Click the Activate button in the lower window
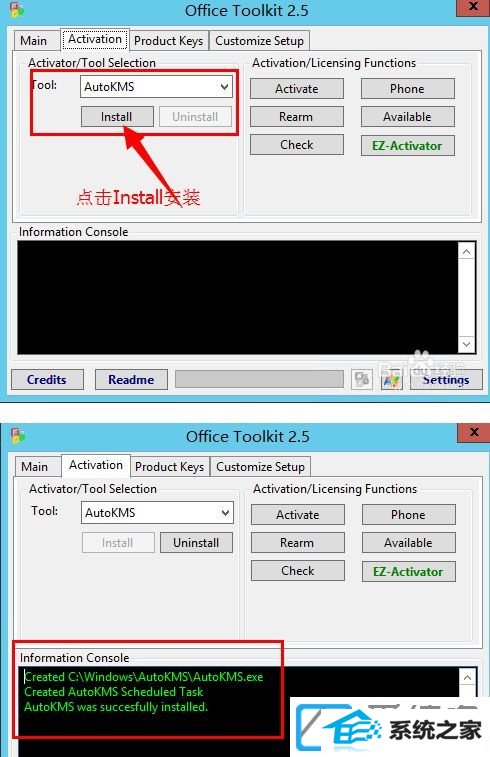The width and height of the screenshot is (490, 757). click(297, 515)
